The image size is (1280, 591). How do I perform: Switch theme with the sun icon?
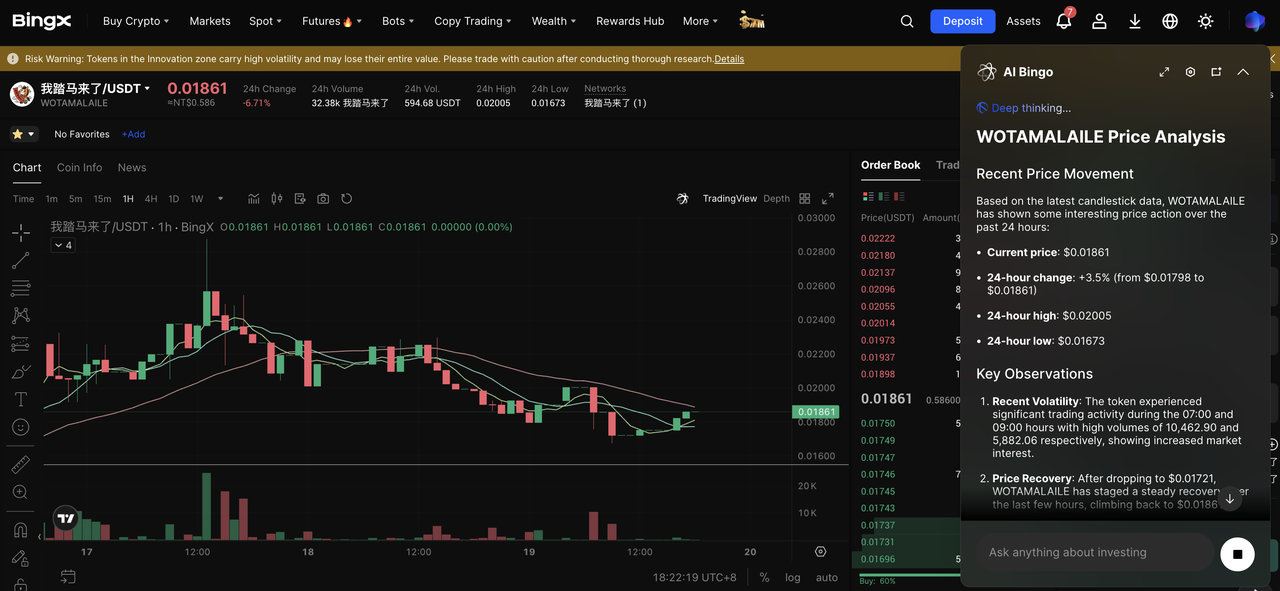(x=1205, y=21)
